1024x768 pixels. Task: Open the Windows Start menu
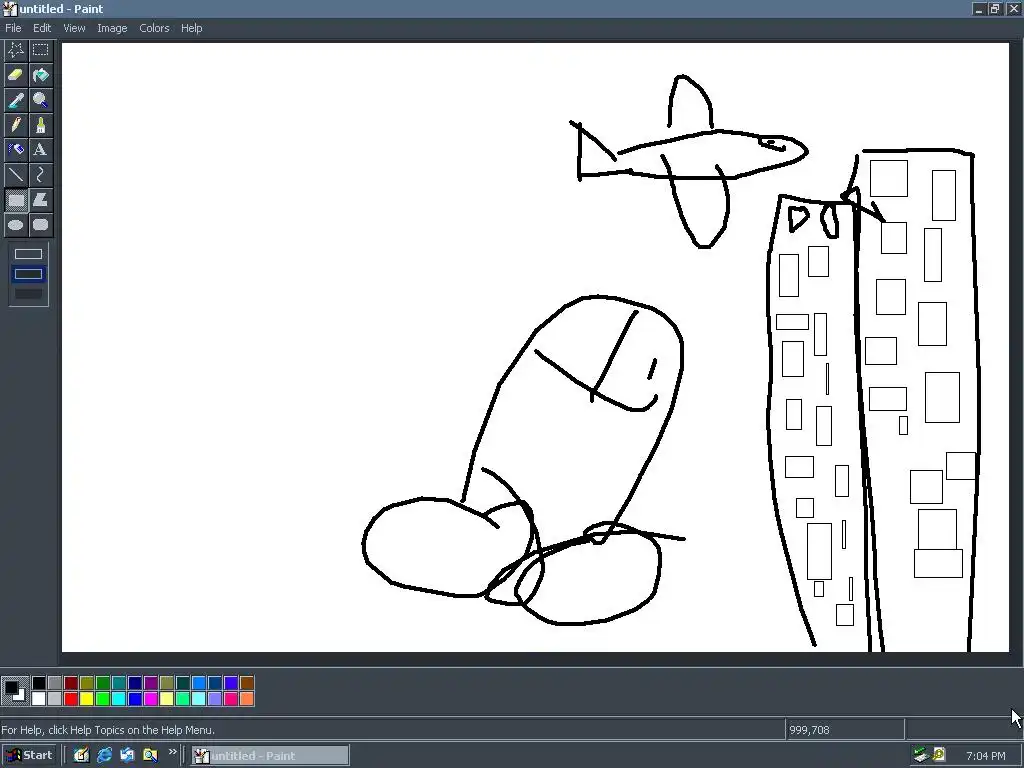coord(29,756)
